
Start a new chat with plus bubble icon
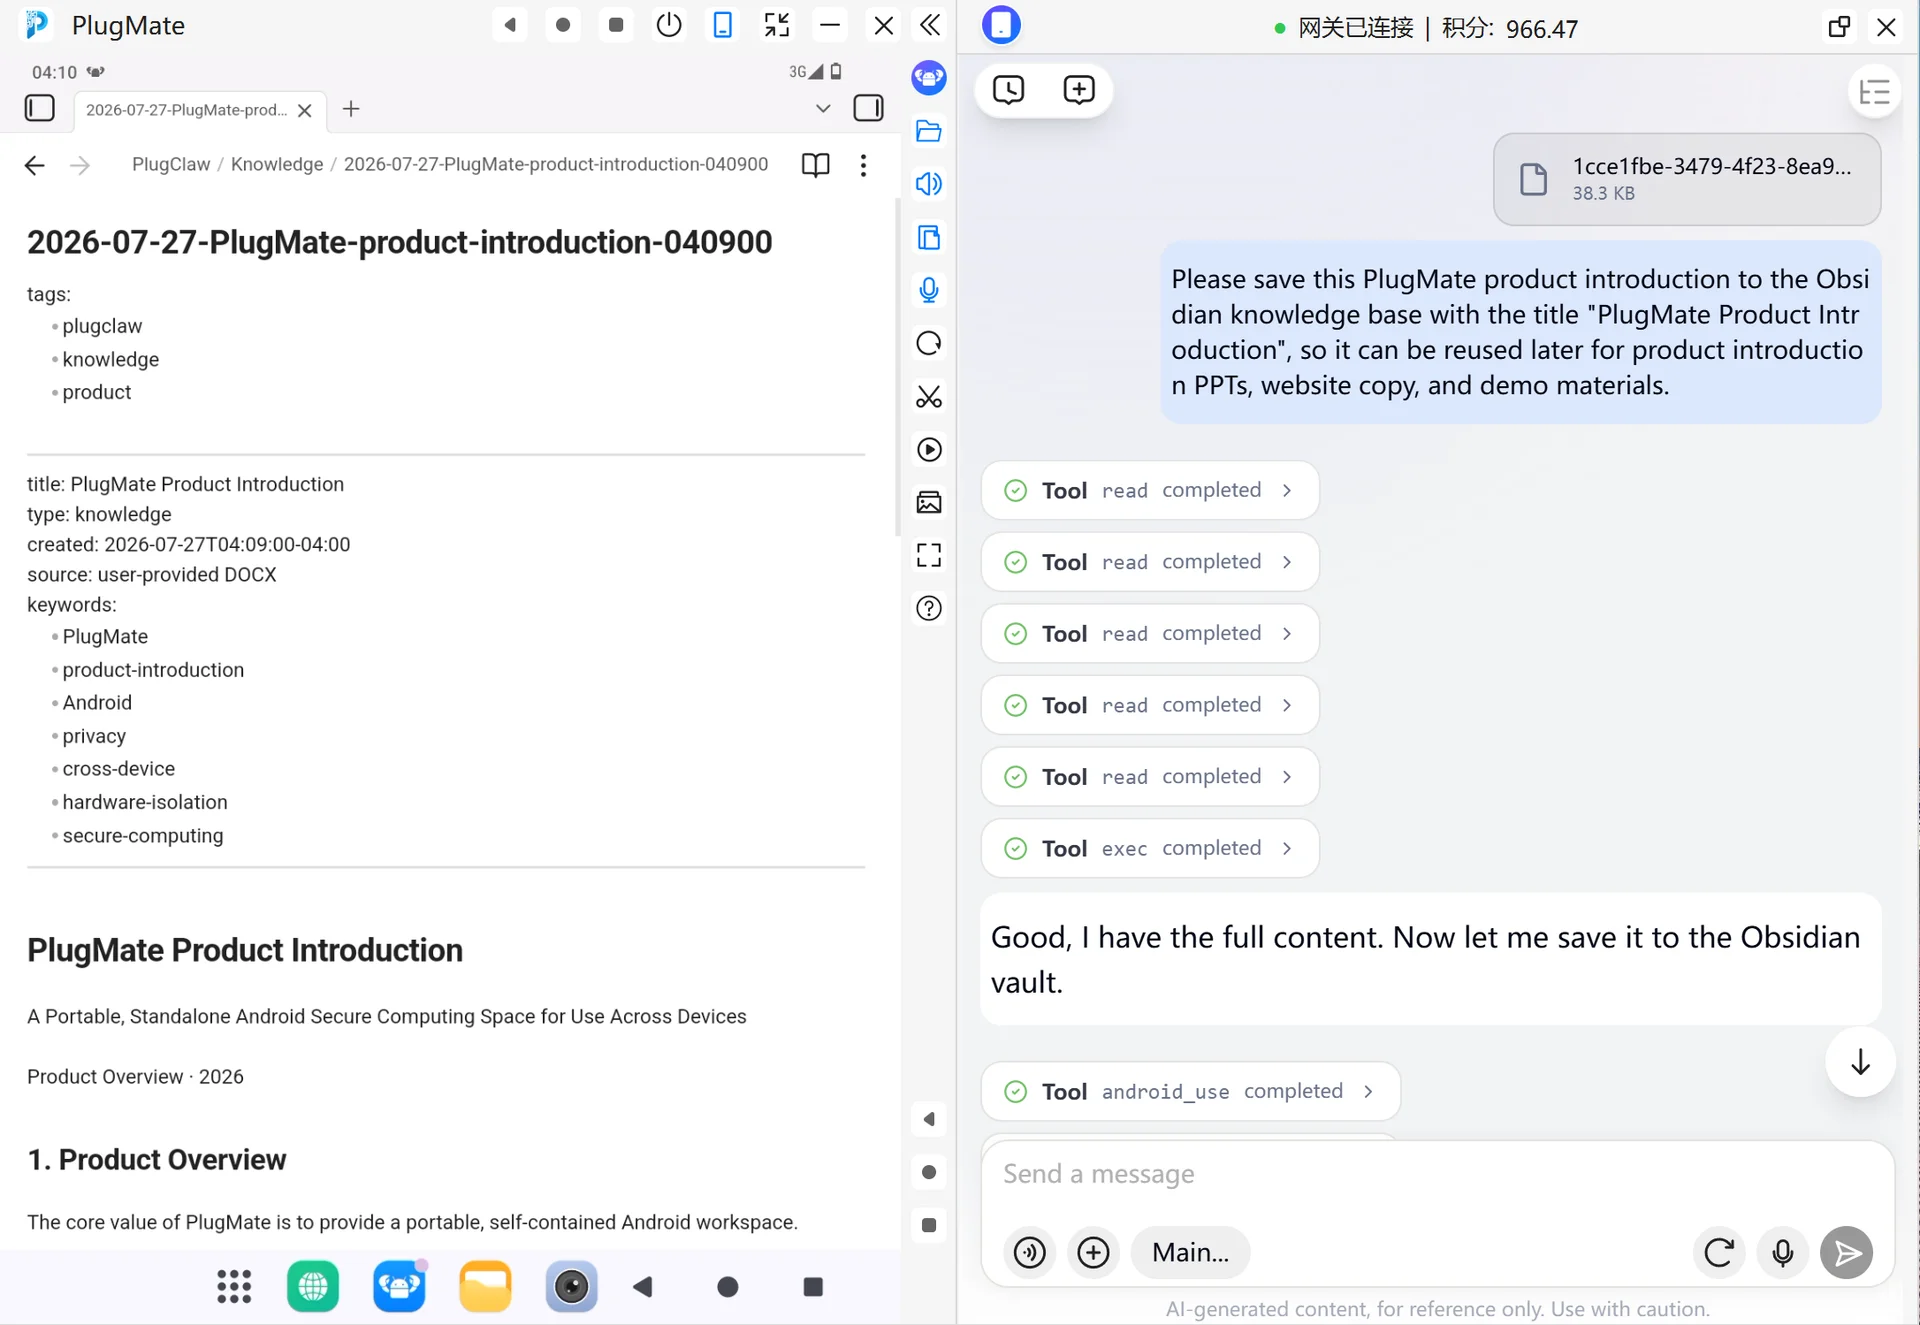pyautogui.click(x=1079, y=90)
